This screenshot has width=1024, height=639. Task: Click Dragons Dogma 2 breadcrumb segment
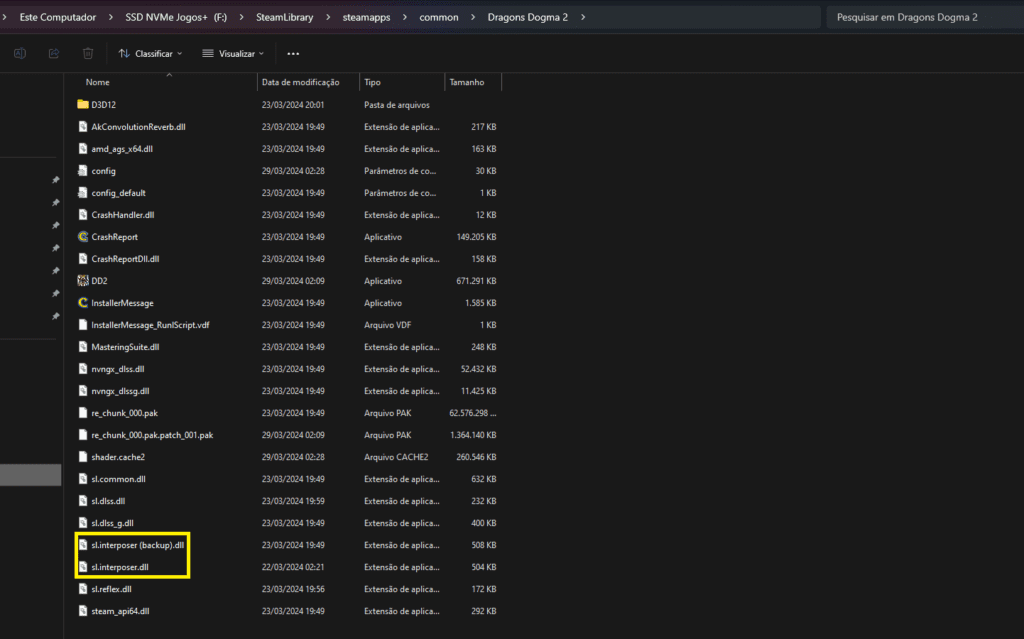528,17
